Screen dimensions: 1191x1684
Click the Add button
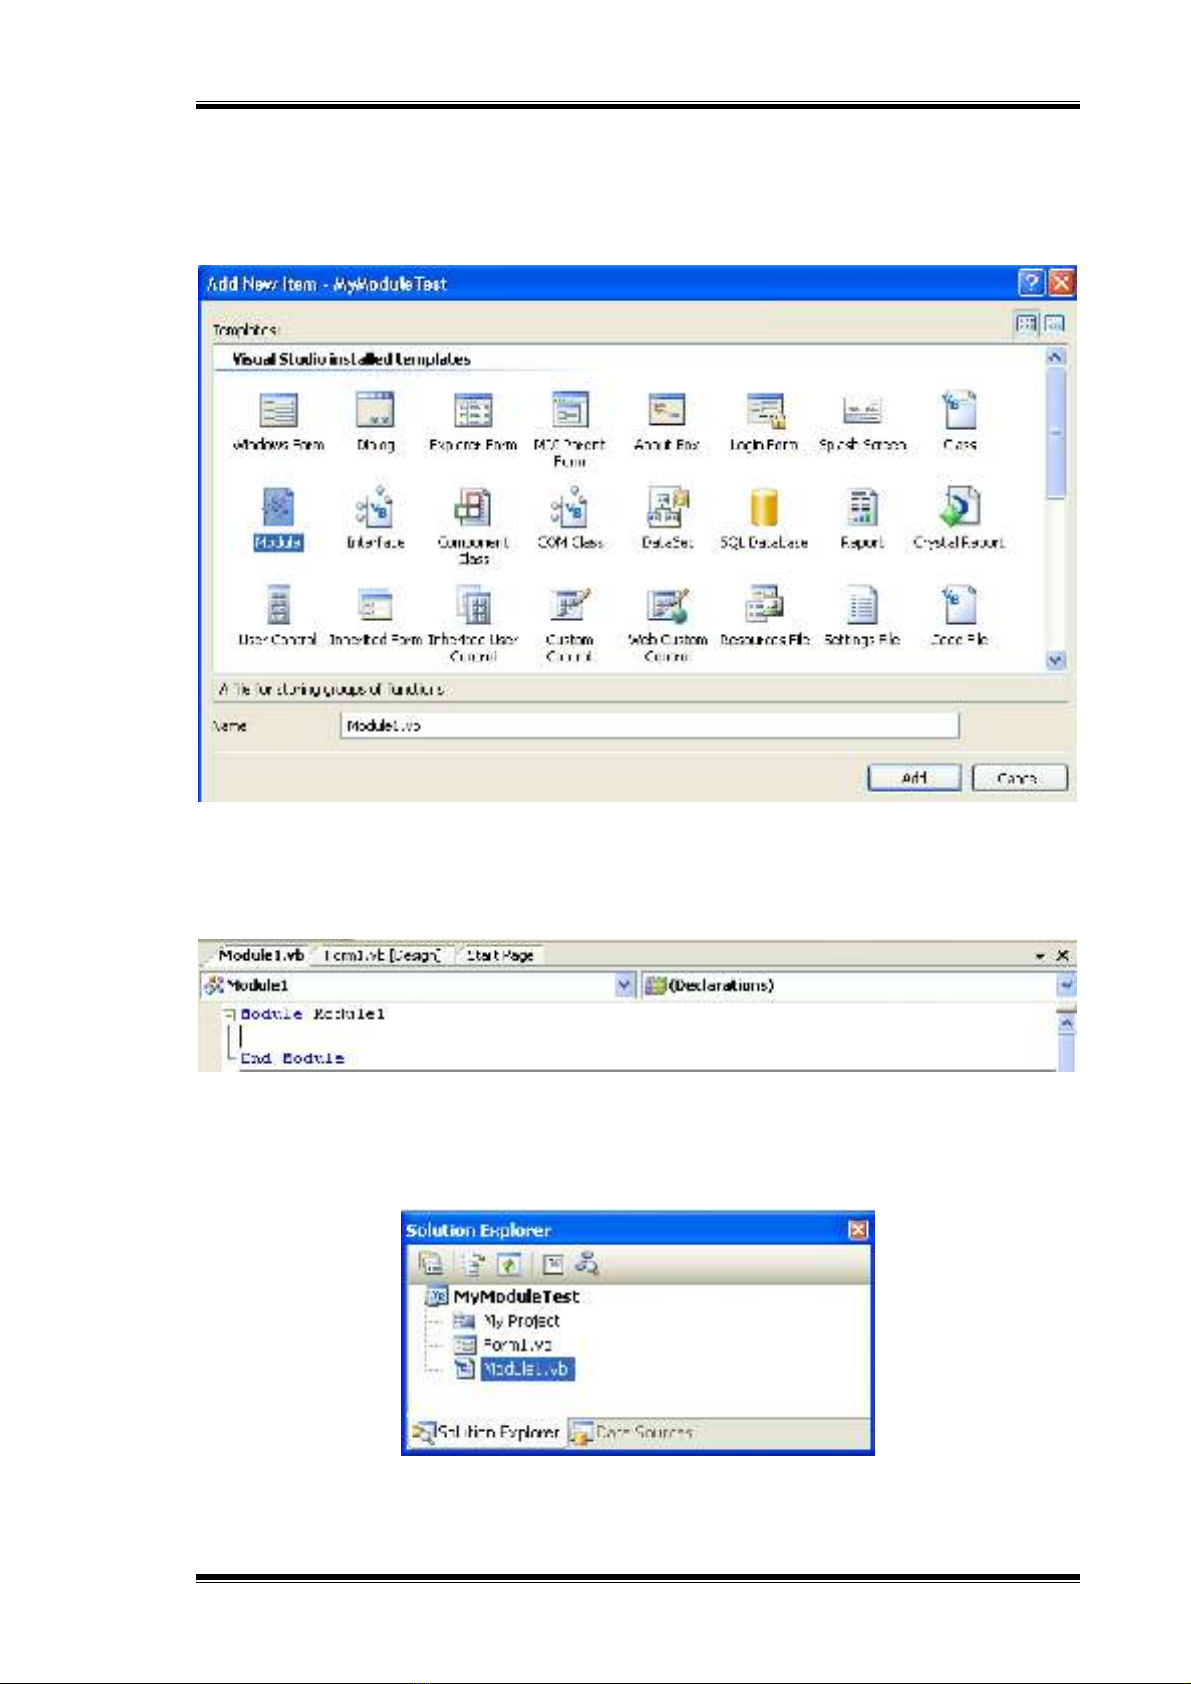pyautogui.click(x=914, y=778)
